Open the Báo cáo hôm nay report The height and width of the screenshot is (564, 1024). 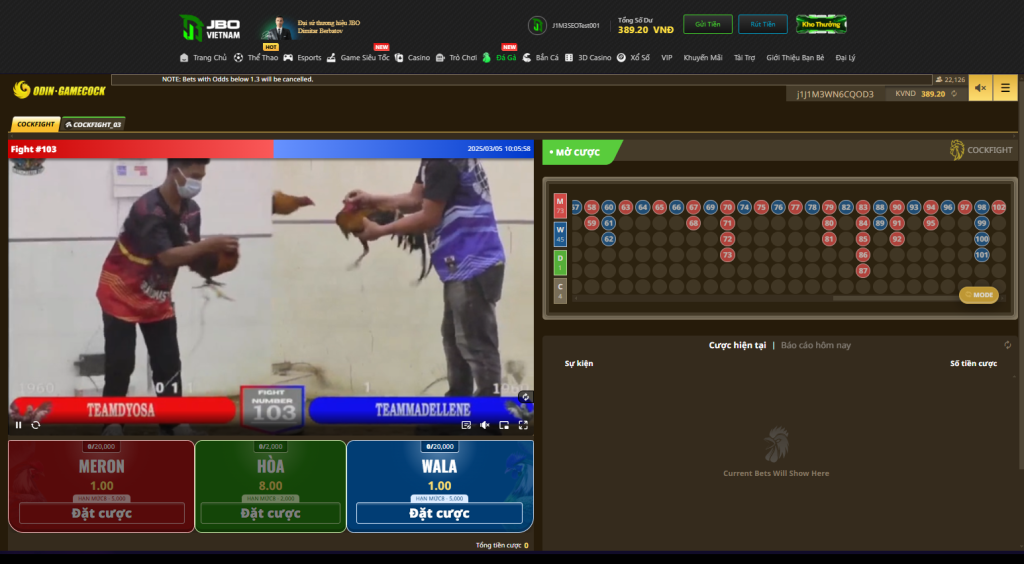[816, 345]
